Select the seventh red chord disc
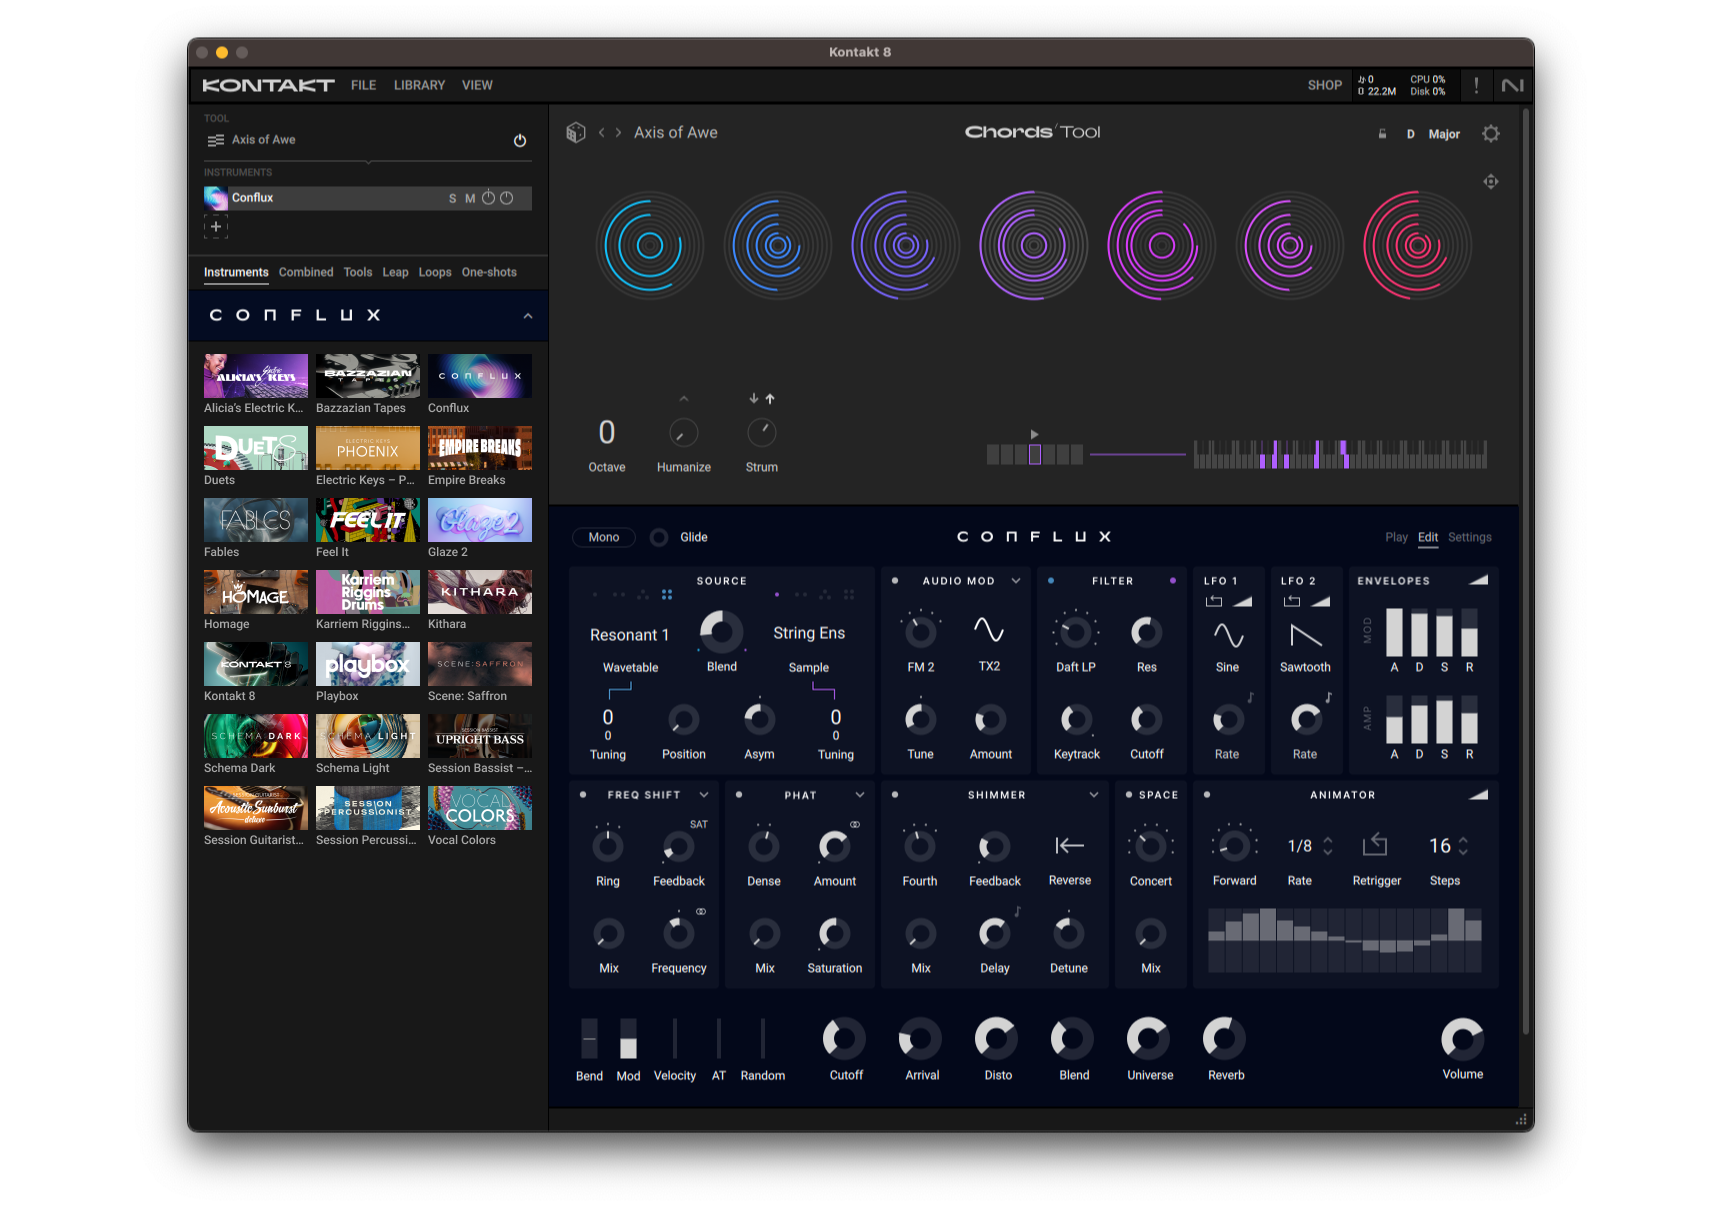The image size is (1723, 1206). 1417,246
